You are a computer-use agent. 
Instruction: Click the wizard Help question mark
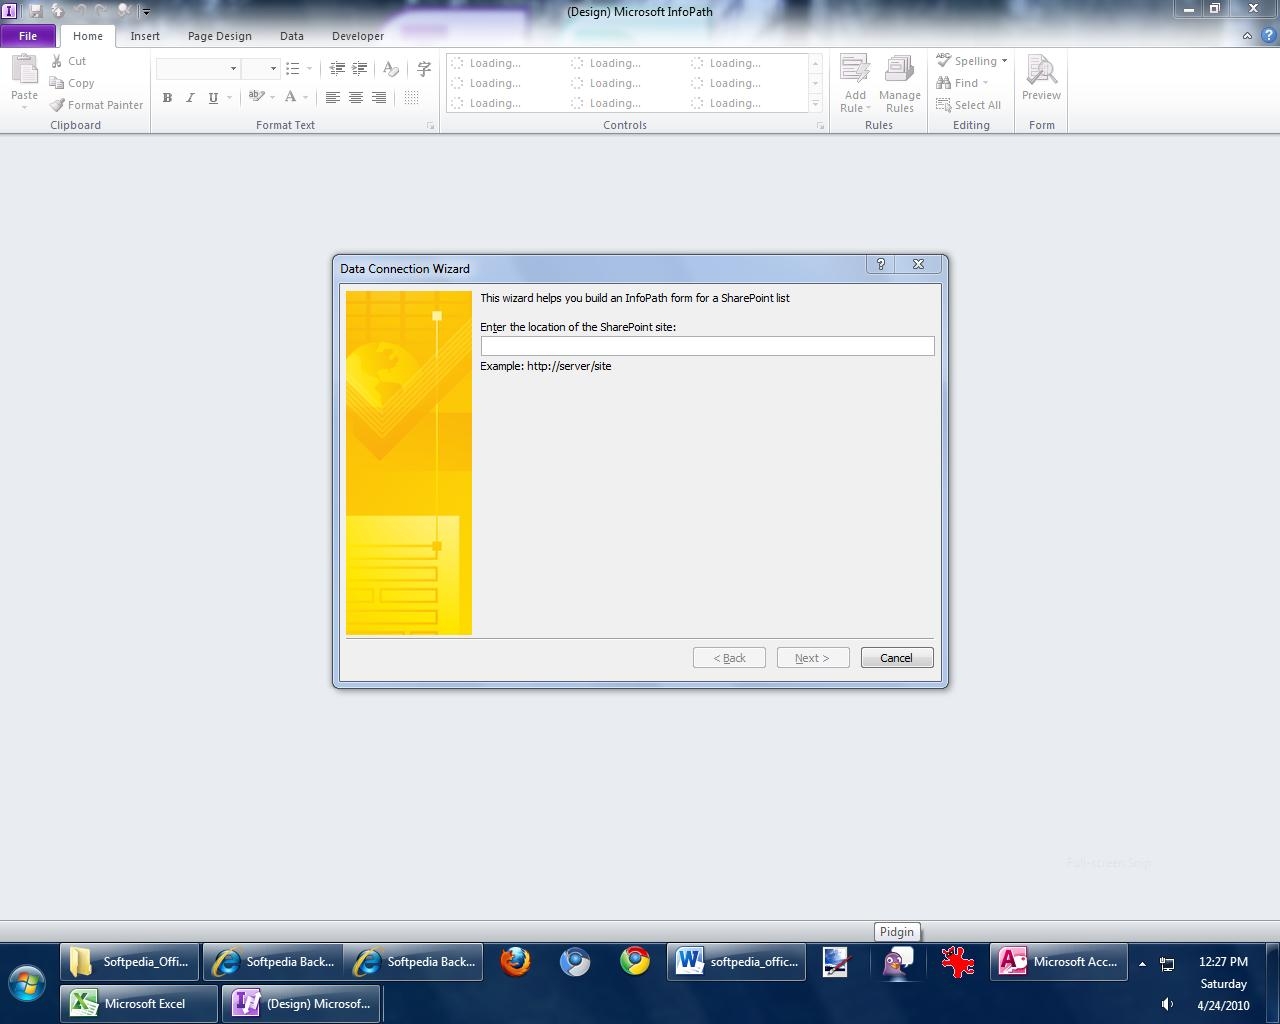coord(881,264)
